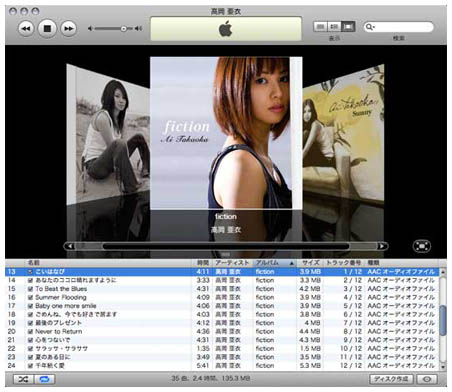Click the library summary status text

click(211, 379)
